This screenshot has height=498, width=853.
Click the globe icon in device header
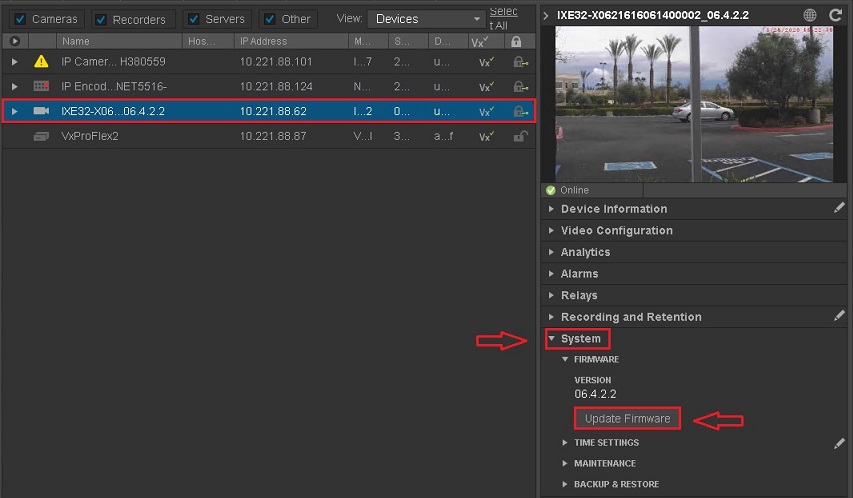(810, 15)
